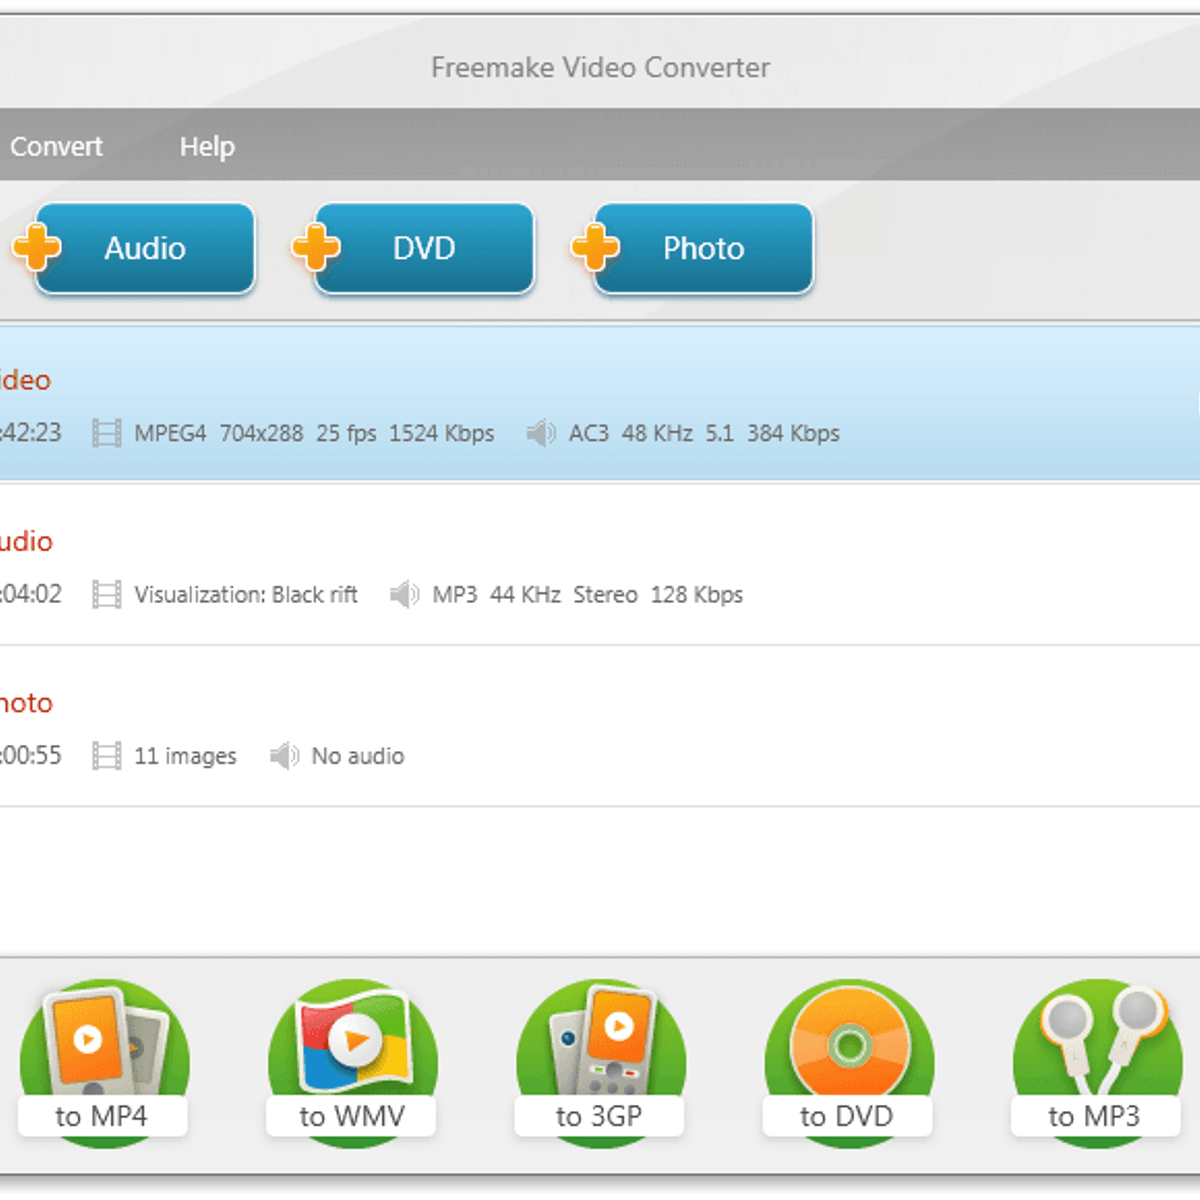Click speaker icon next to MP3 44 KHz
This screenshot has height=1200, width=1200.
pyautogui.click(x=404, y=595)
